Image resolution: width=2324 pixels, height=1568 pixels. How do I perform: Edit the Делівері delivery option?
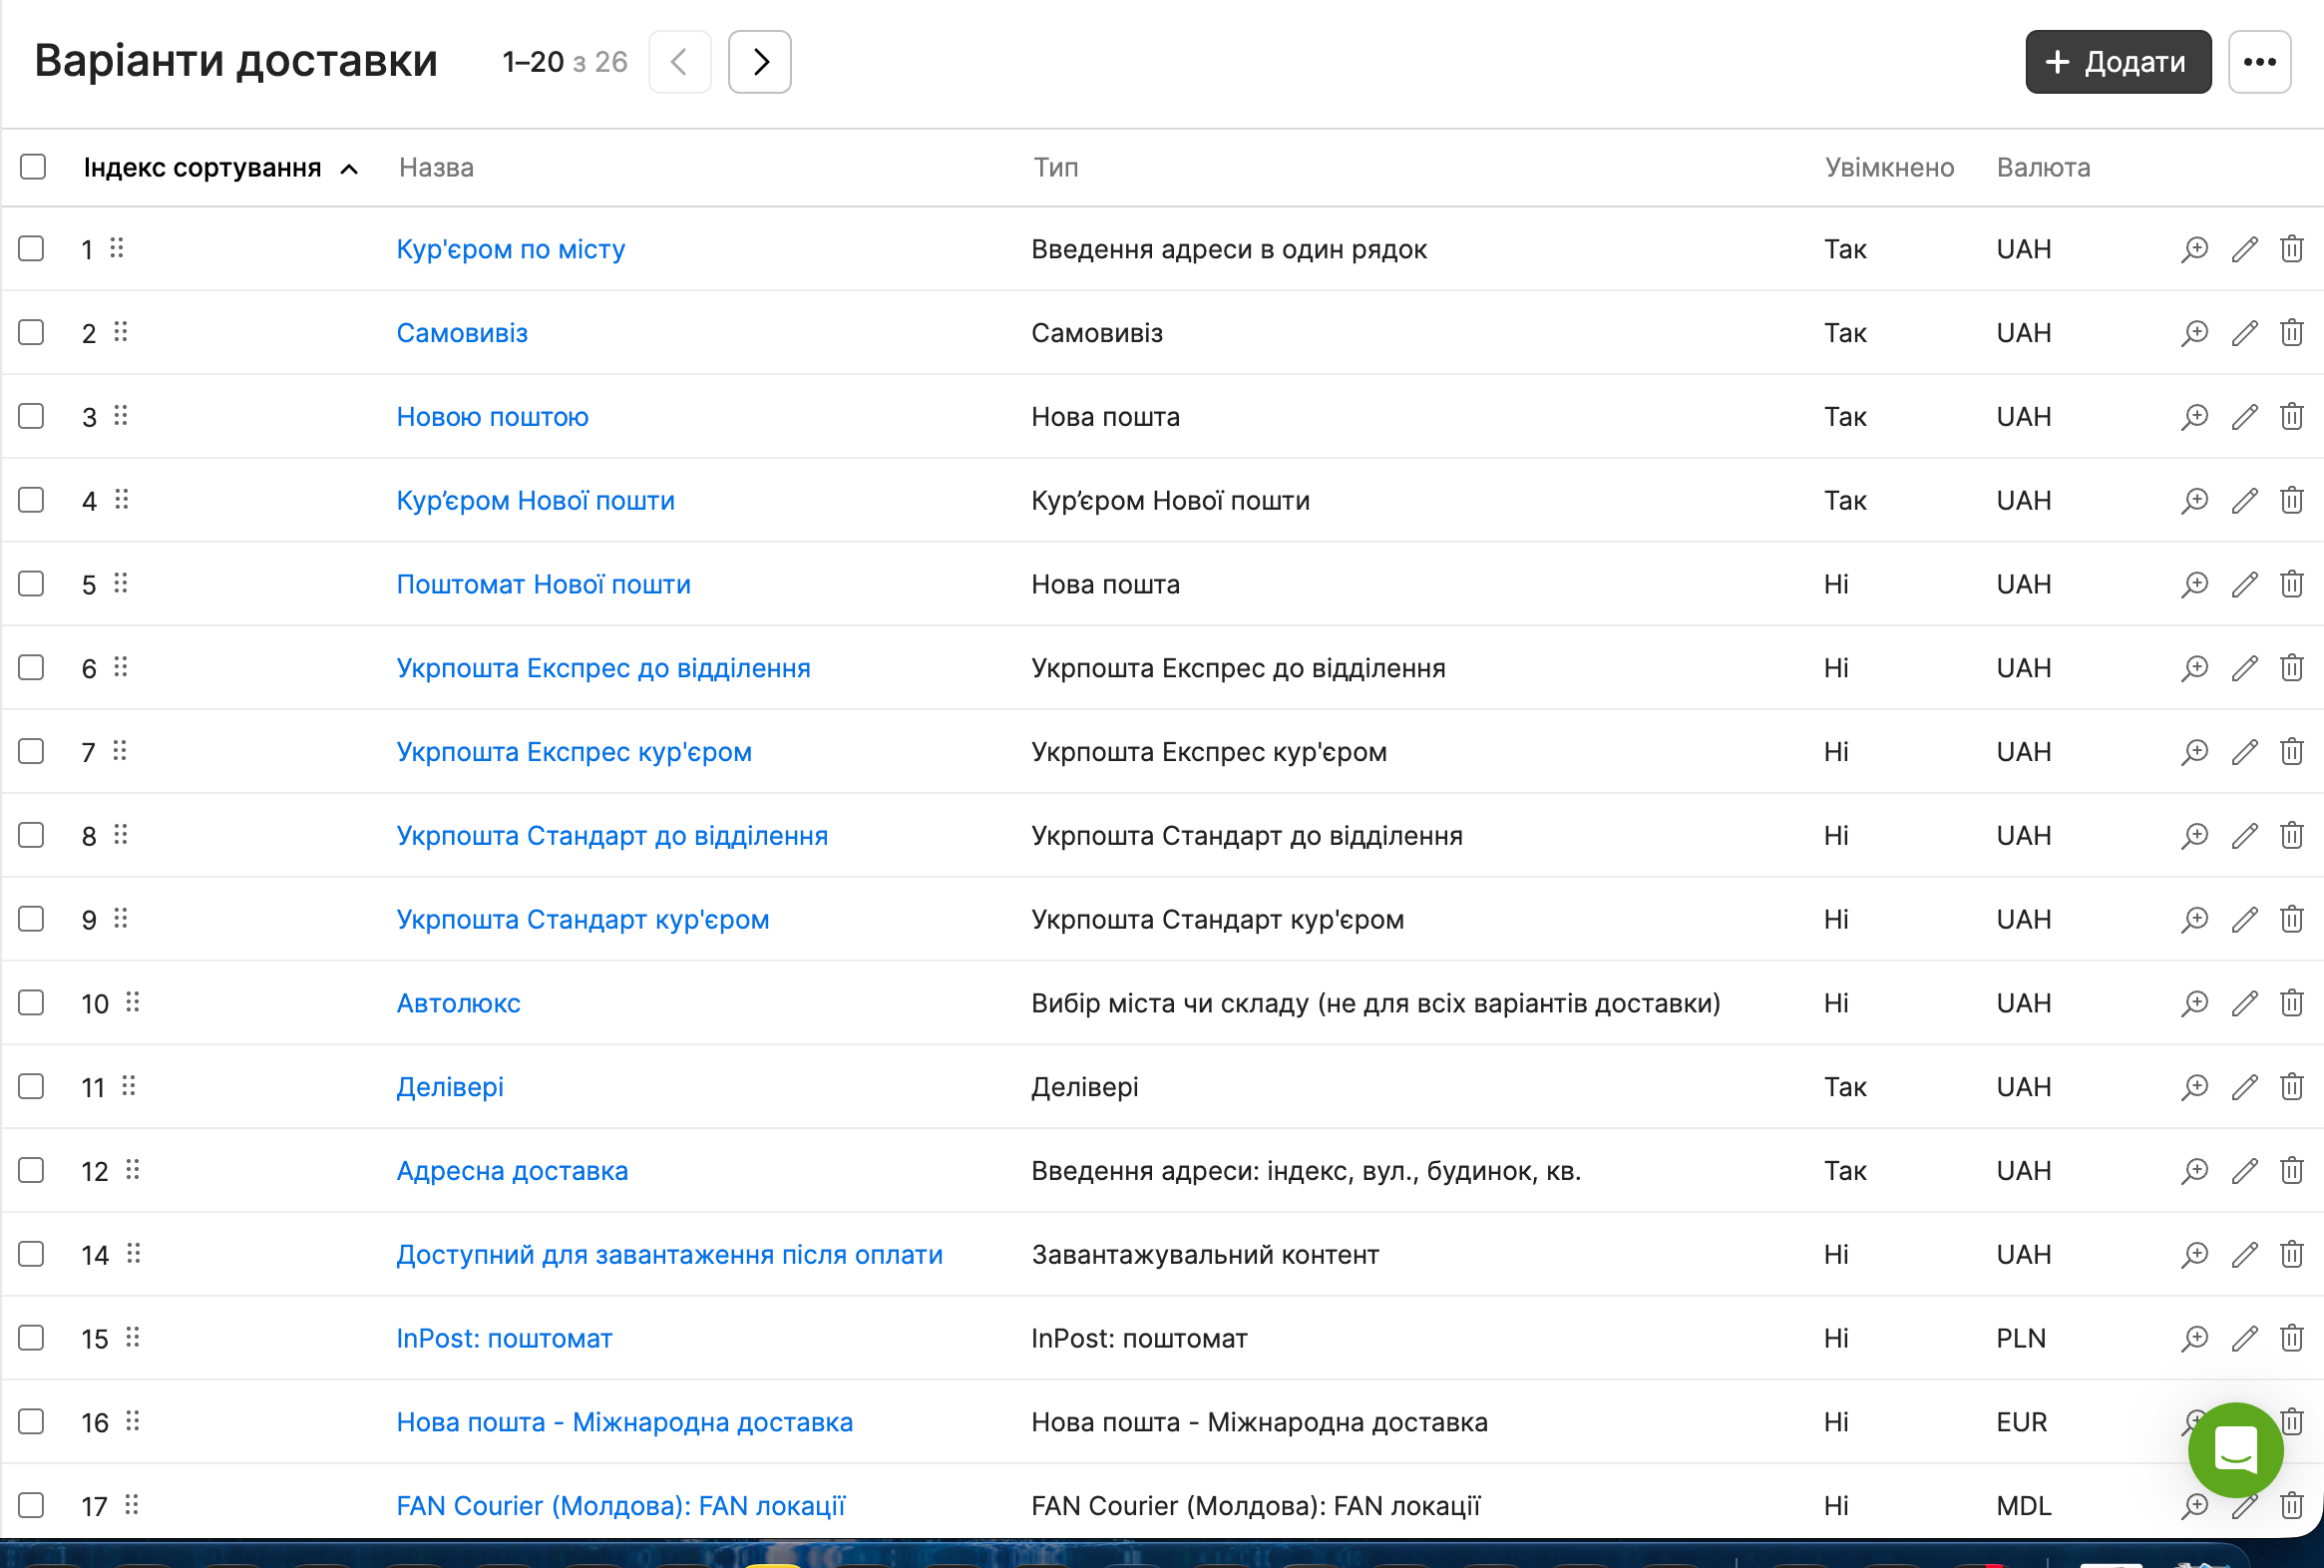pos(2244,1087)
